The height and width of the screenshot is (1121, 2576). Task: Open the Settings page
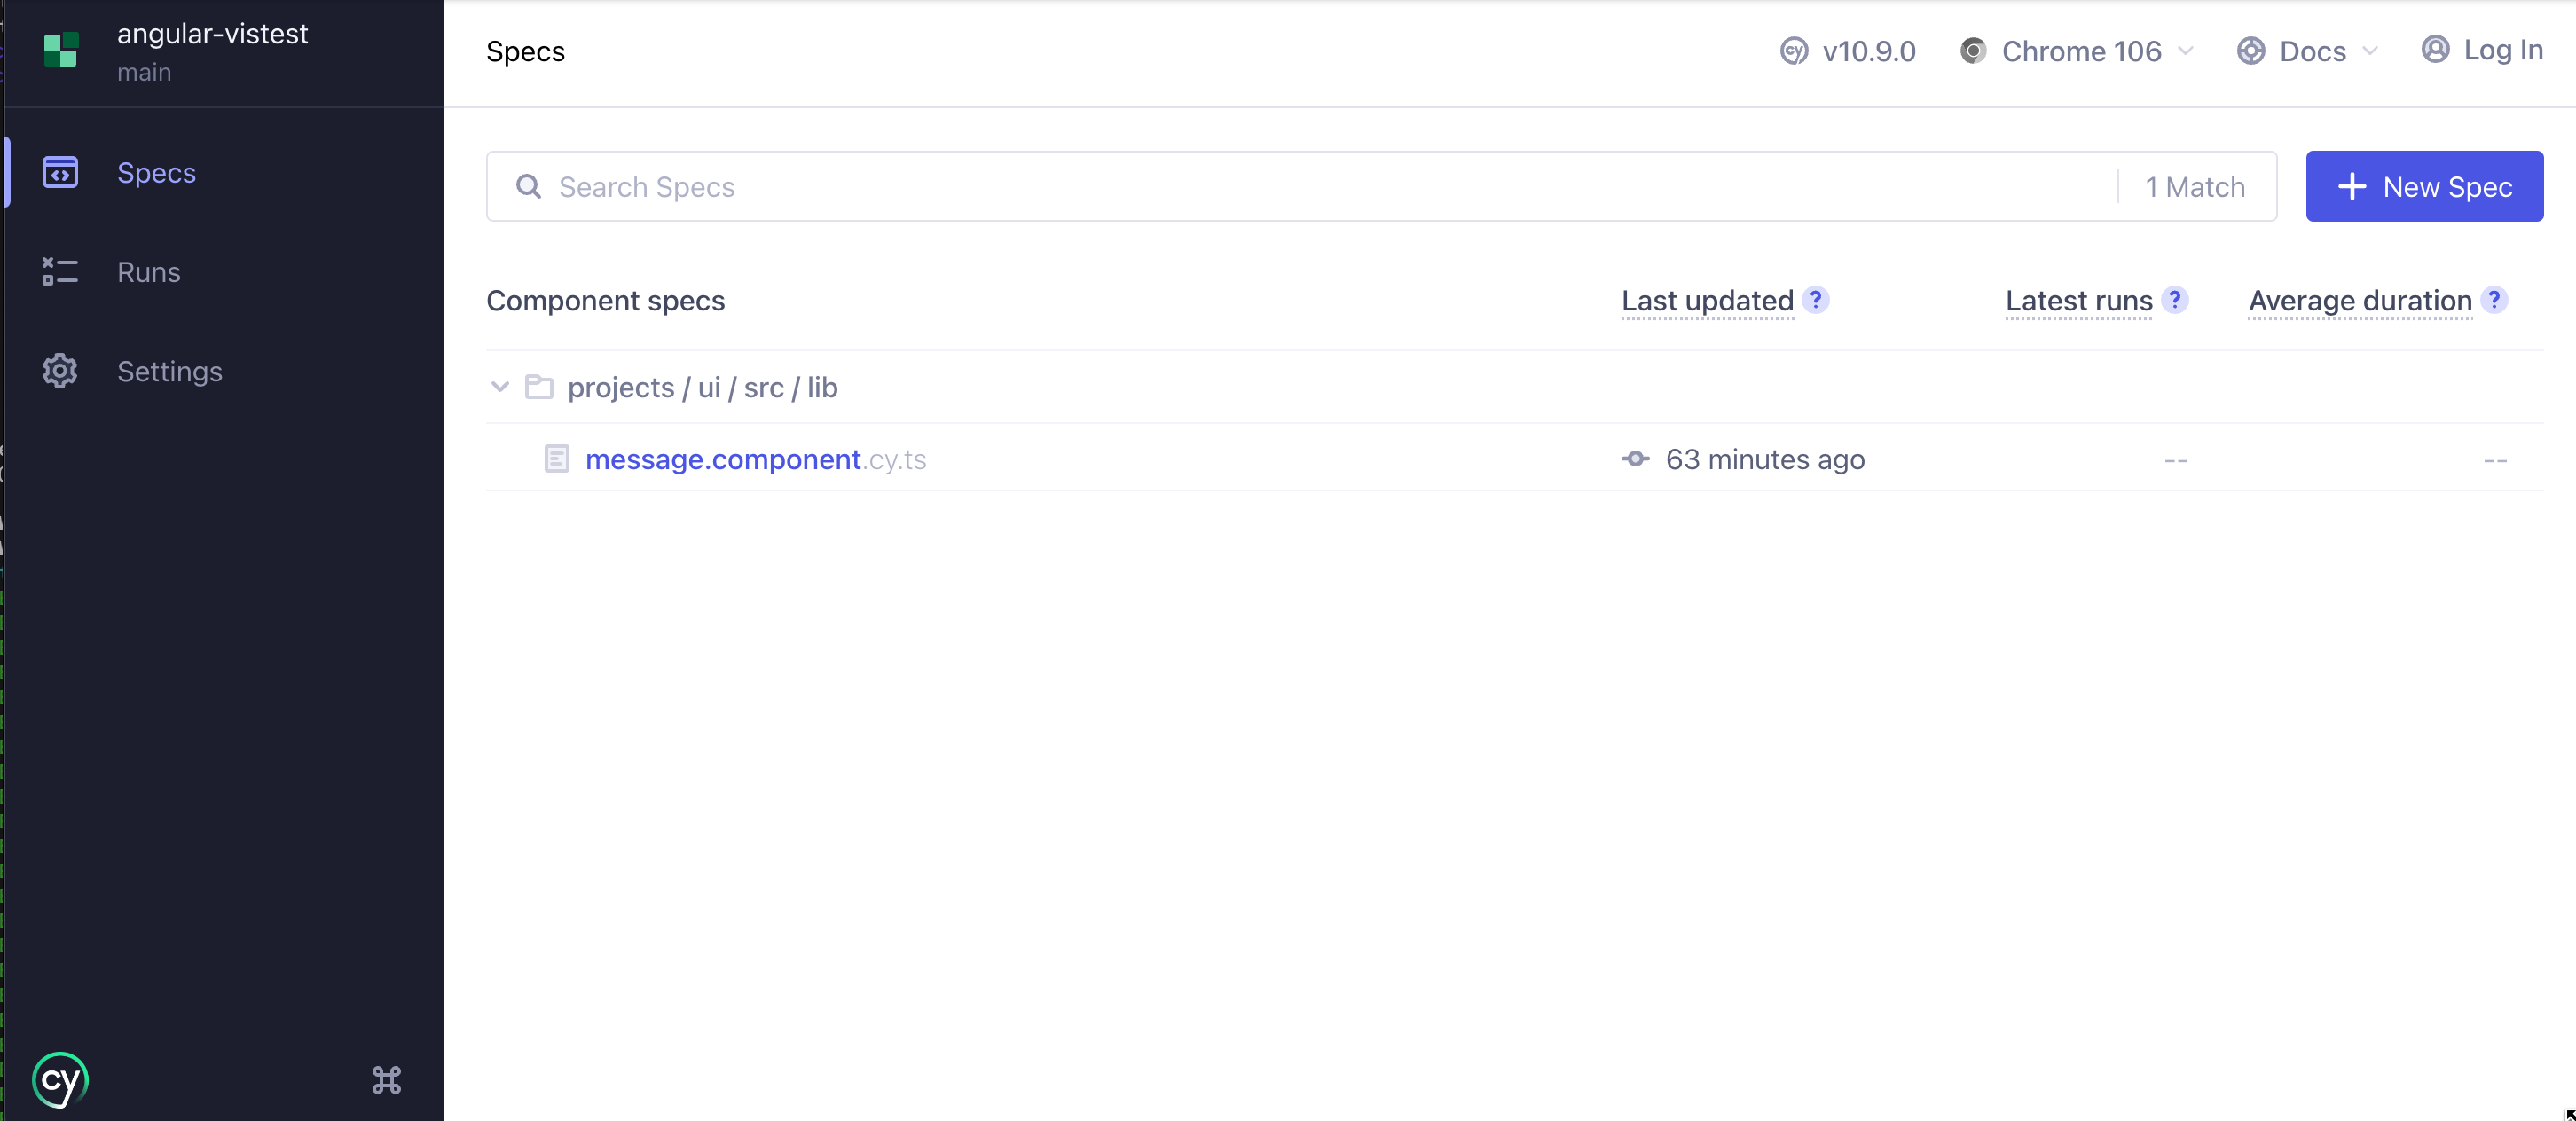pos(169,371)
